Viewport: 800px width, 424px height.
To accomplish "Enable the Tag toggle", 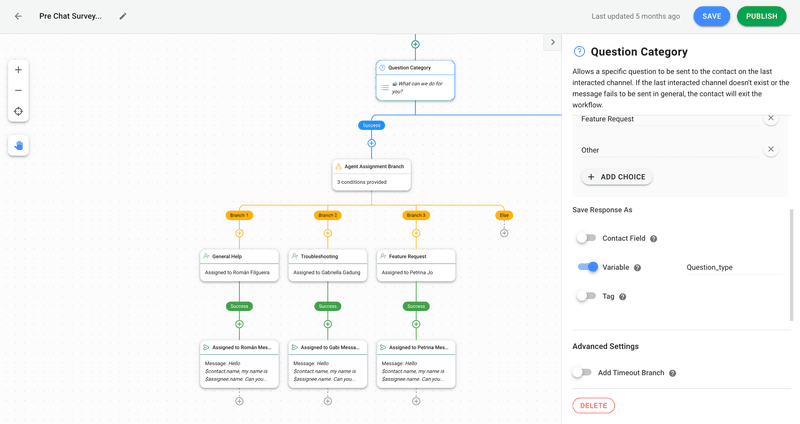I will tap(586, 296).
